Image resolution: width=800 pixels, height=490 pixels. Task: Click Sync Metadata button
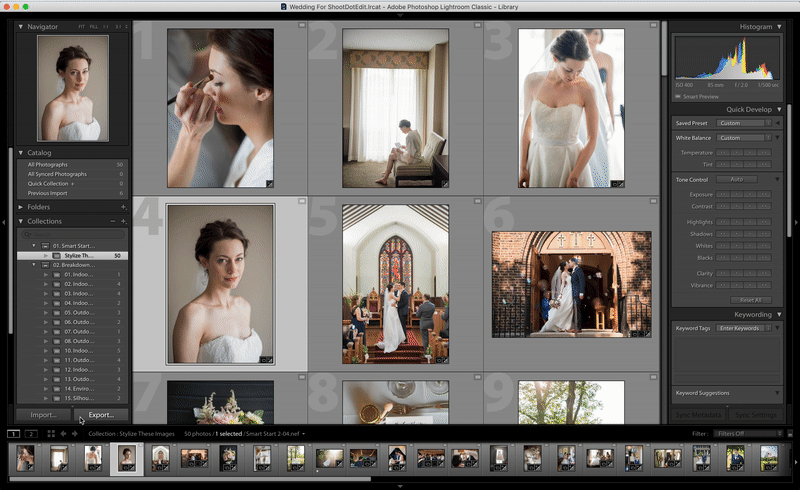point(698,415)
